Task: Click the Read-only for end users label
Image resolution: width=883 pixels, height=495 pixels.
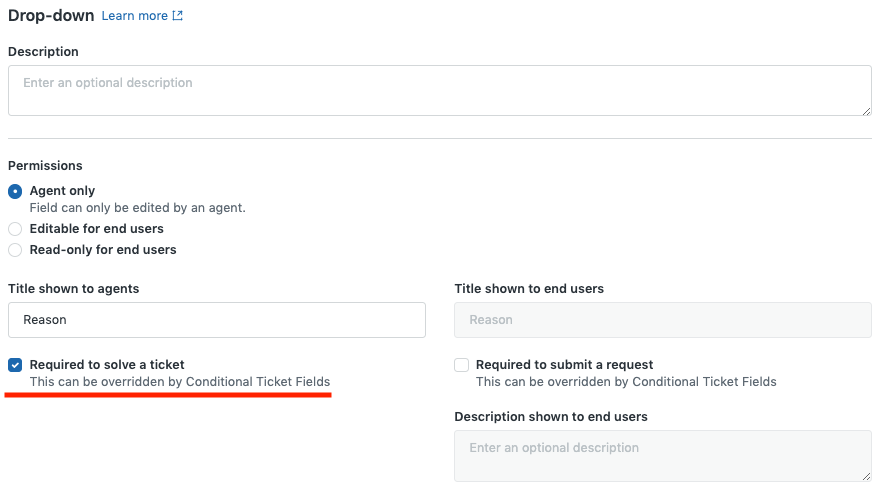Action: point(103,250)
